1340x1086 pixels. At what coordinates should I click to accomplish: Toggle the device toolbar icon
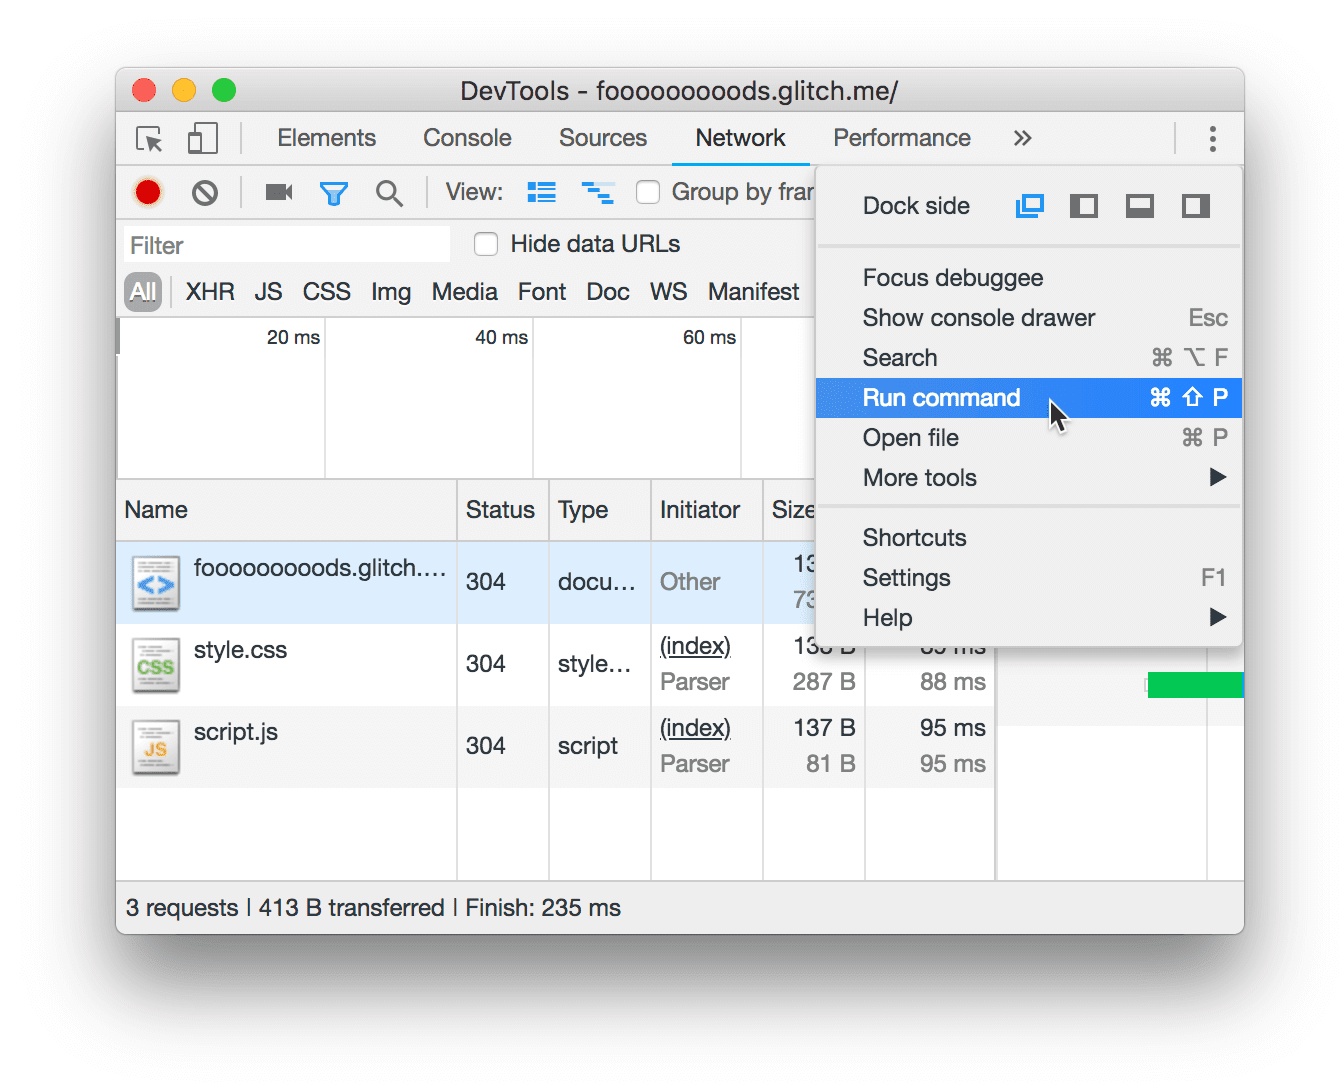click(x=202, y=139)
